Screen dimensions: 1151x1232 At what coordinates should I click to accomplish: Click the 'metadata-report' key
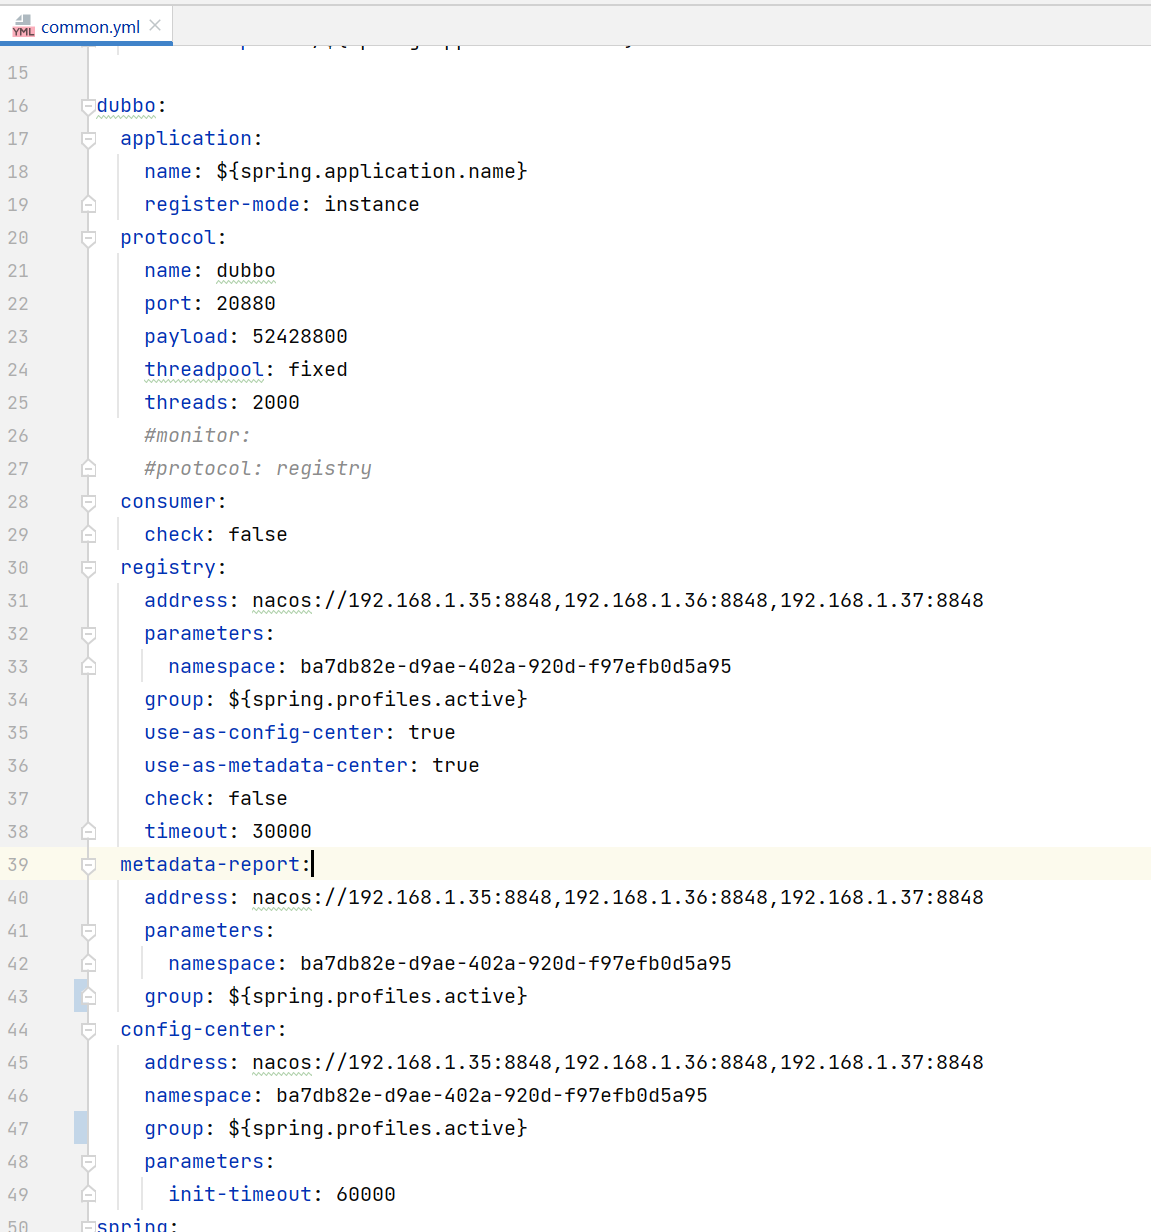click(210, 865)
